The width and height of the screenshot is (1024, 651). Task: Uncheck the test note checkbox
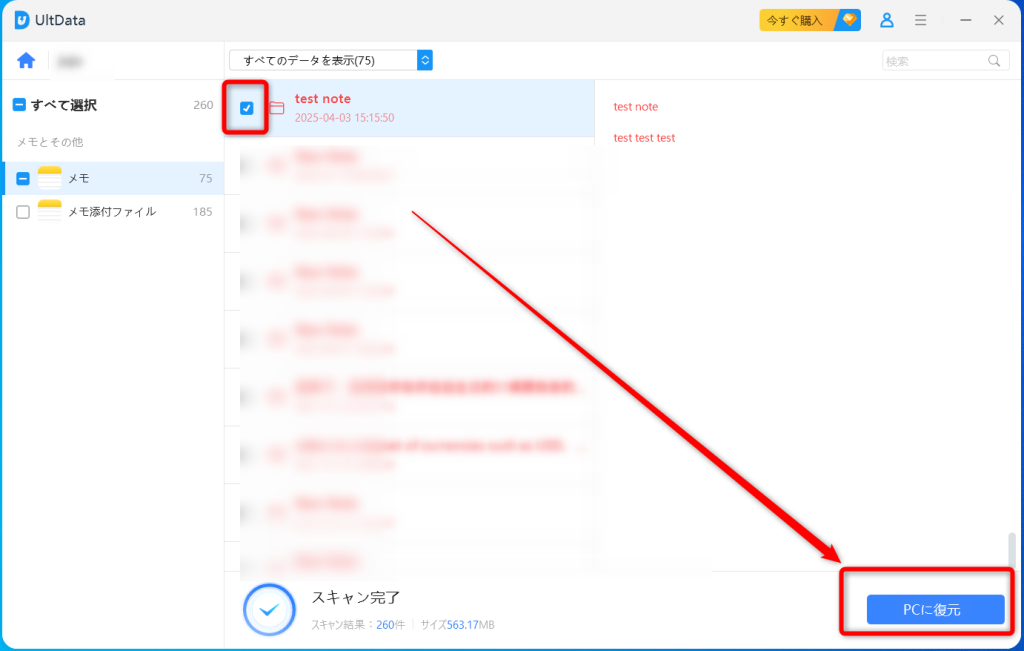pos(245,107)
